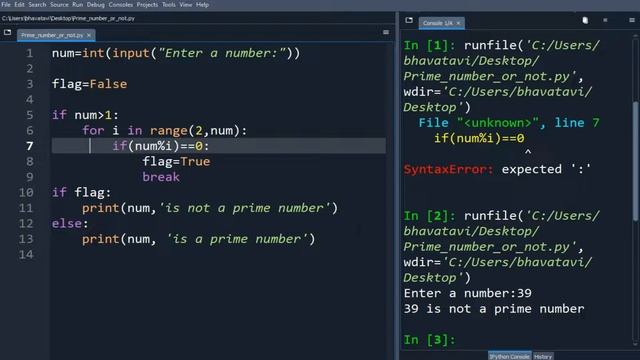
Task: Open the Source menu
Action: [59, 4]
